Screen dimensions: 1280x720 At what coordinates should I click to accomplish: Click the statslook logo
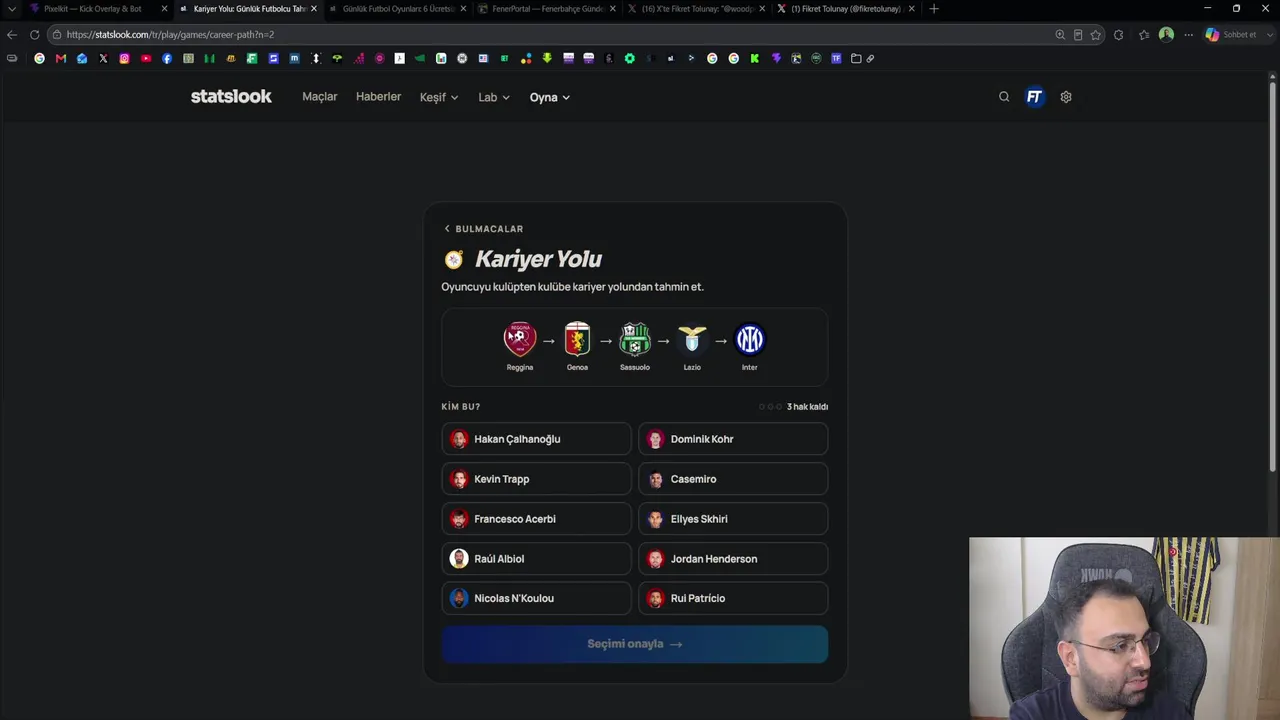[x=231, y=97]
